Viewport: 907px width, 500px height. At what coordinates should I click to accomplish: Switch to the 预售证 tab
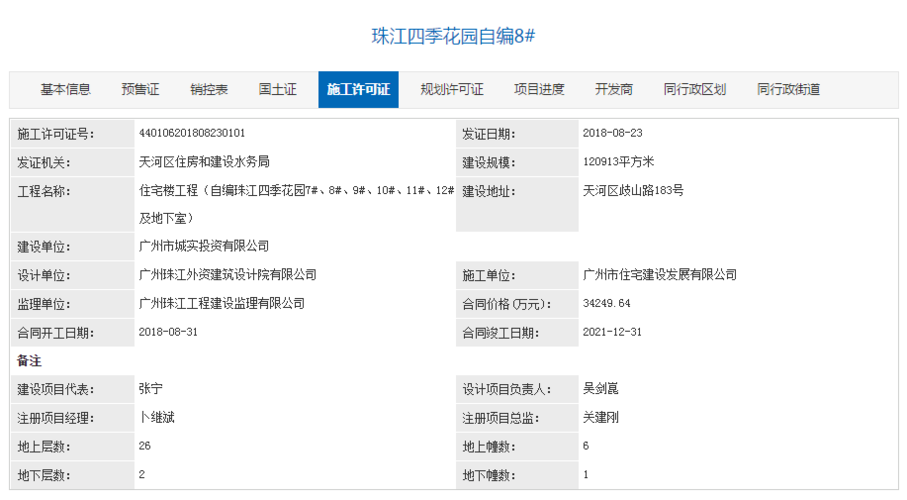pyautogui.click(x=140, y=90)
